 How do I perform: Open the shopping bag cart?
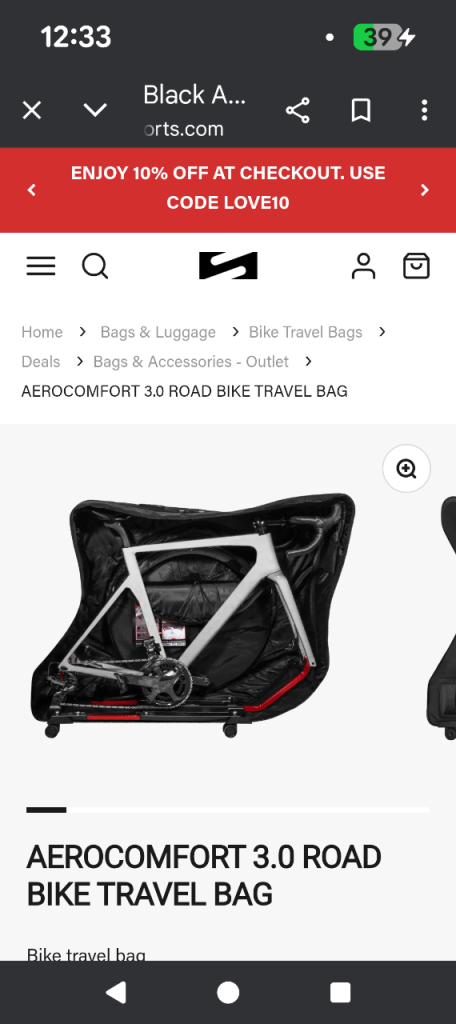pyautogui.click(x=416, y=266)
